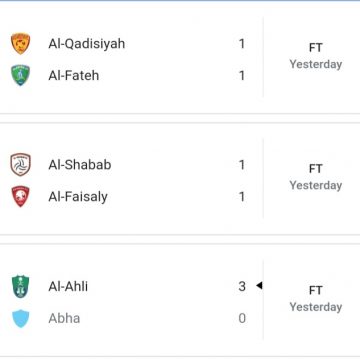Viewport: 360px width, 360px height.
Task: Click Al-Ahli's score of 3
Action: [242, 286]
